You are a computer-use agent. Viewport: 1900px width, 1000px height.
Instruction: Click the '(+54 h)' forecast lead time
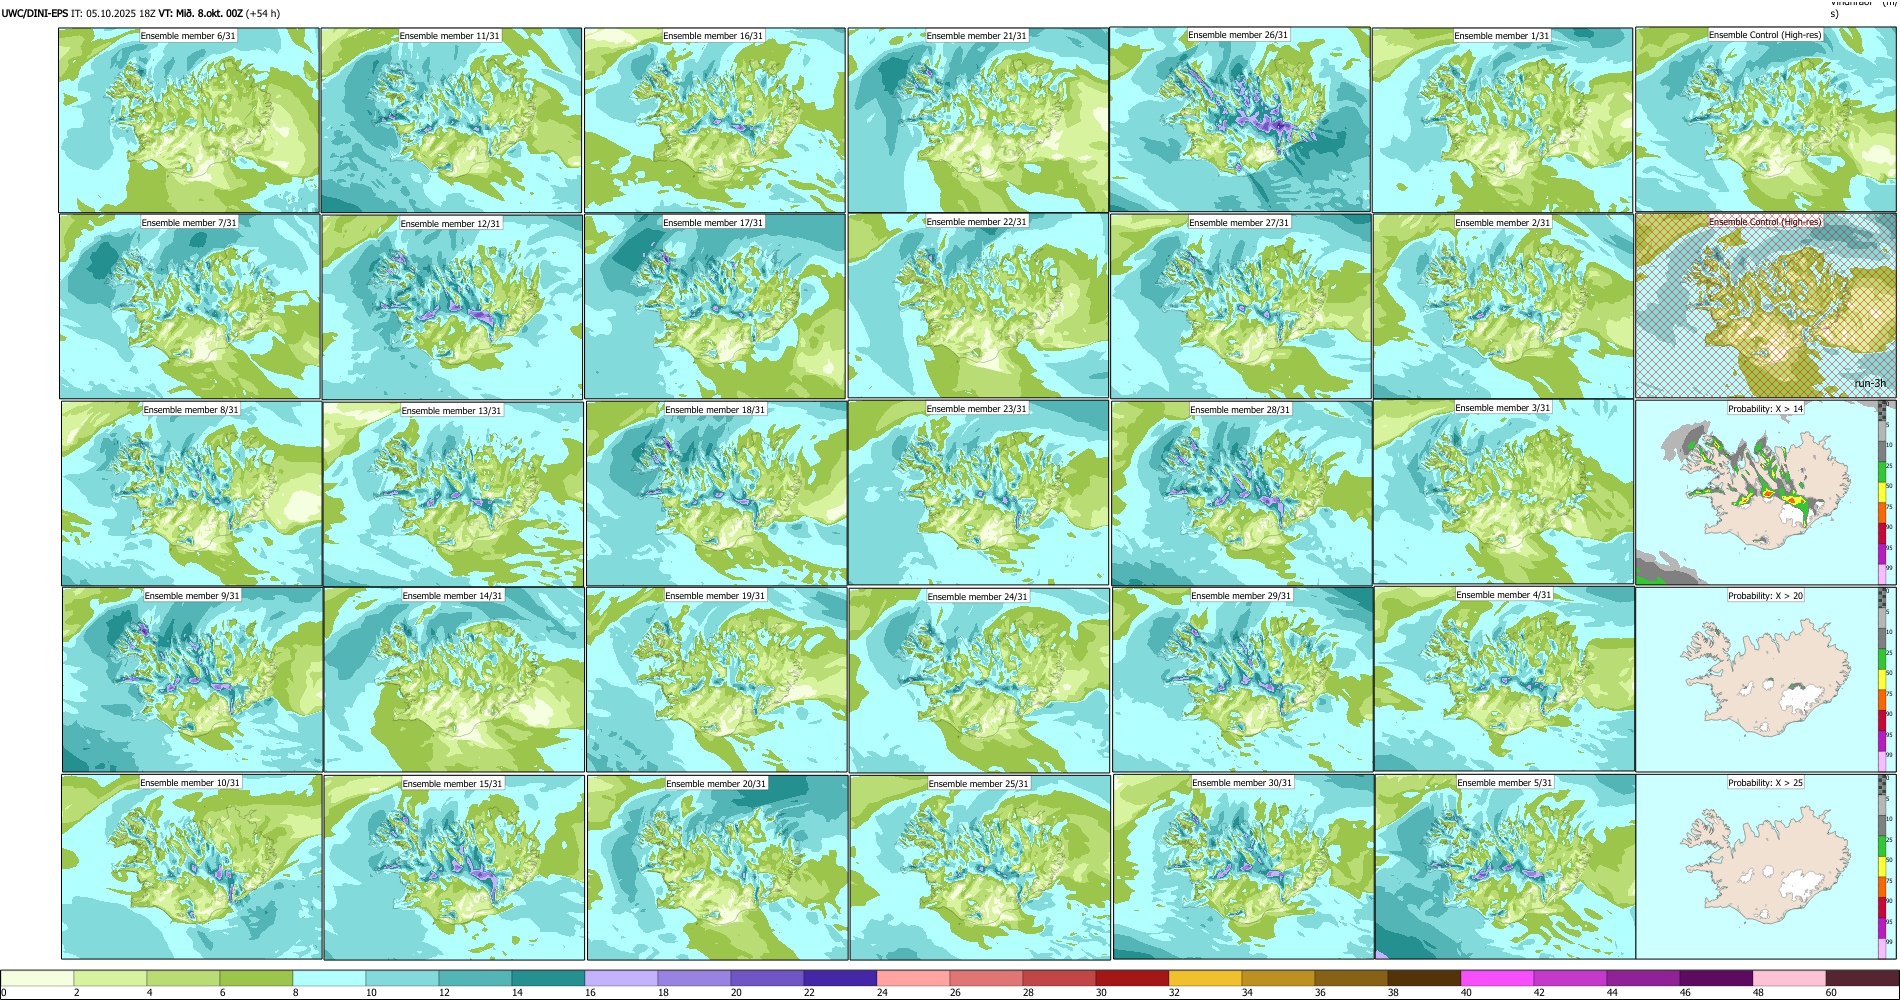click(263, 13)
